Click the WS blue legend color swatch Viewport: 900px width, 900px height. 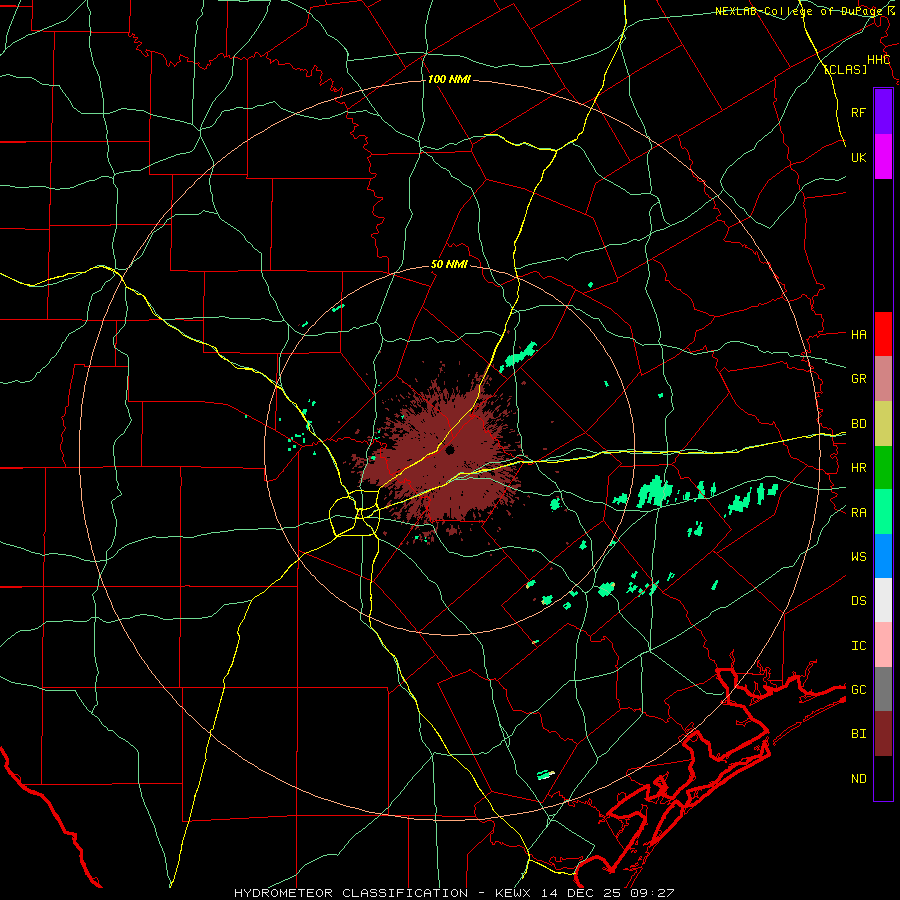point(883,556)
